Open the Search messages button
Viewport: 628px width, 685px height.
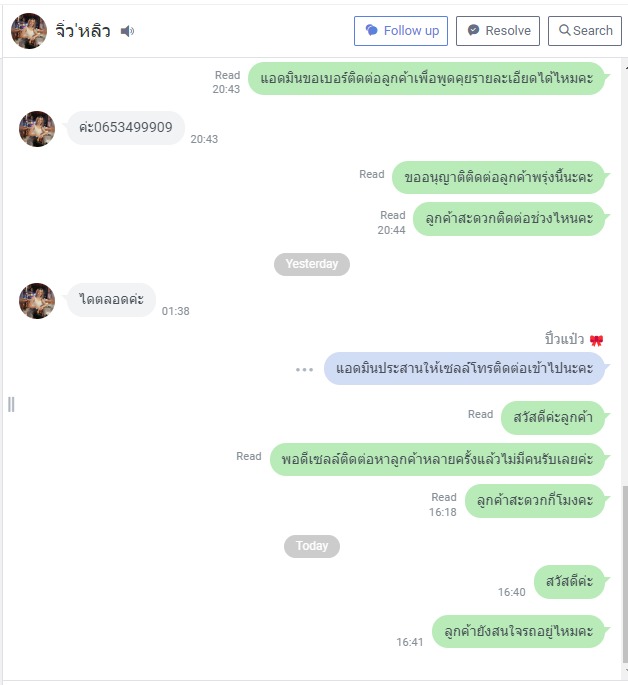point(584,31)
